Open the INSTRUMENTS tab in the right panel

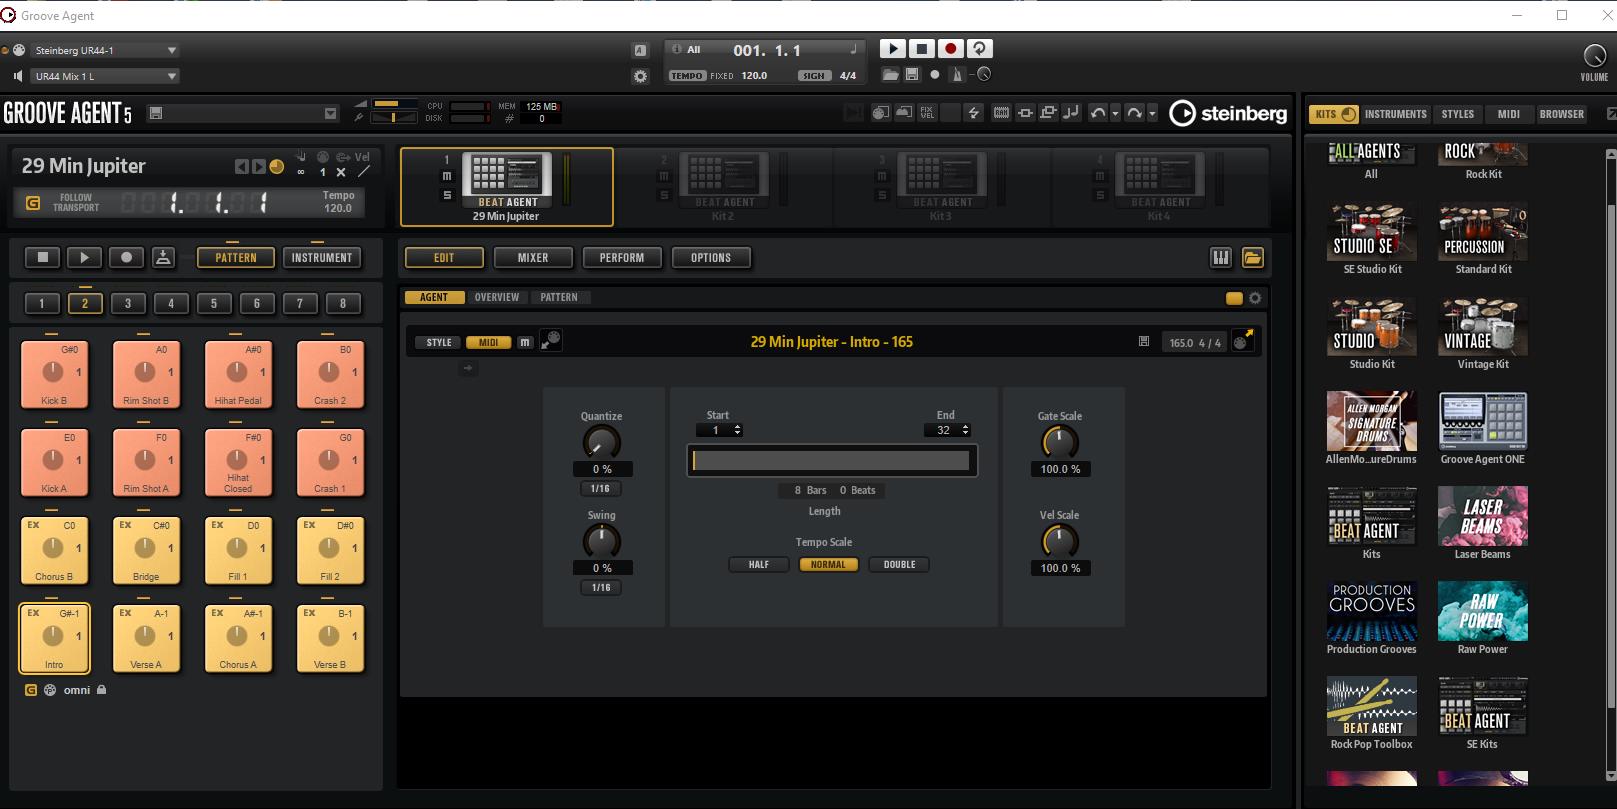1395,114
